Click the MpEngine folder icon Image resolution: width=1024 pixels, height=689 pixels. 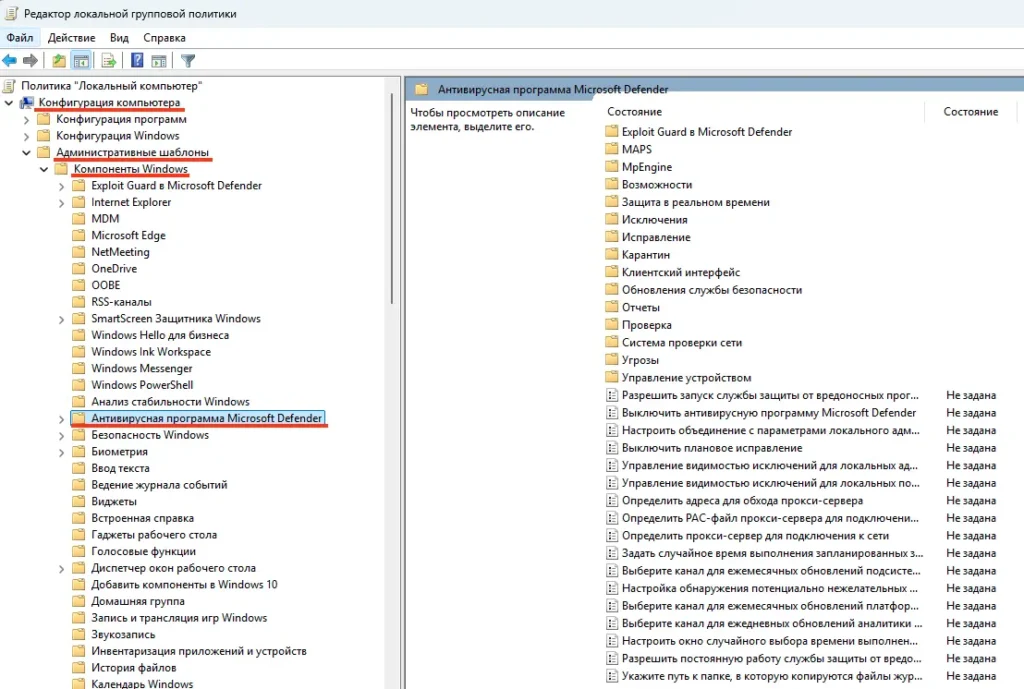(x=612, y=167)
